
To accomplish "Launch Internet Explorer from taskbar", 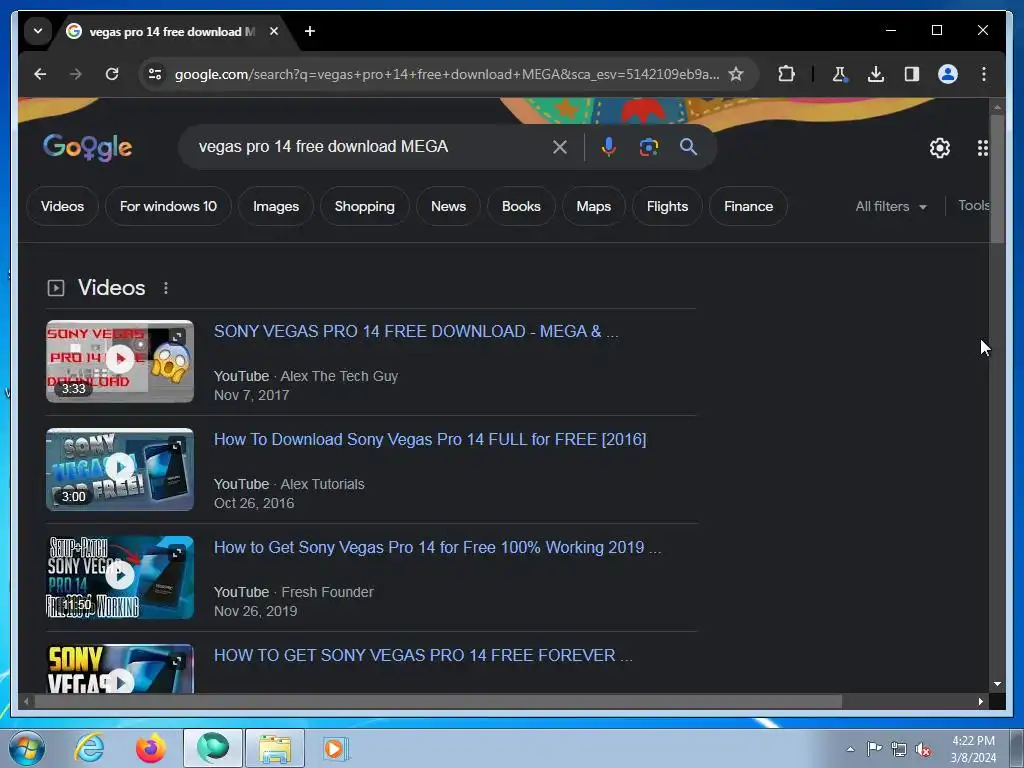I will [89, 748].
